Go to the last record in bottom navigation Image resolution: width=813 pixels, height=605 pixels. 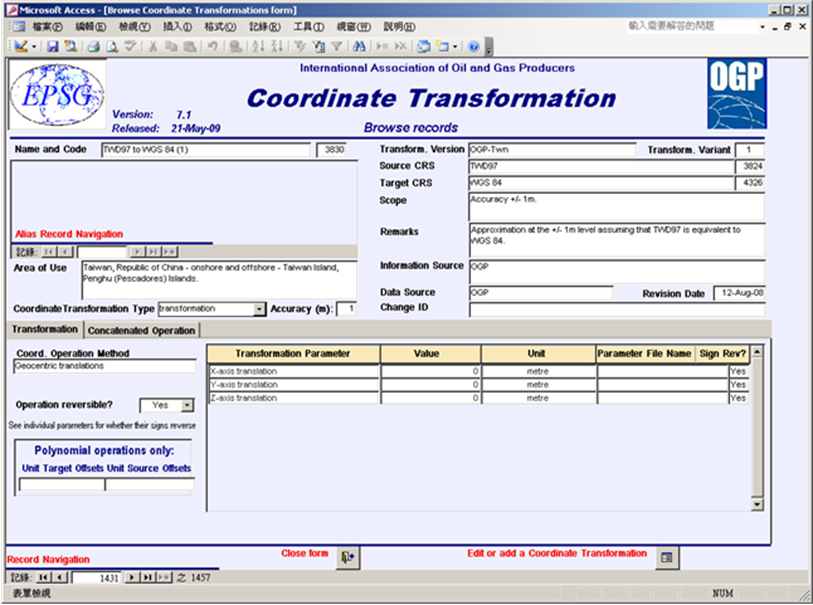click(x=148, y=577)
